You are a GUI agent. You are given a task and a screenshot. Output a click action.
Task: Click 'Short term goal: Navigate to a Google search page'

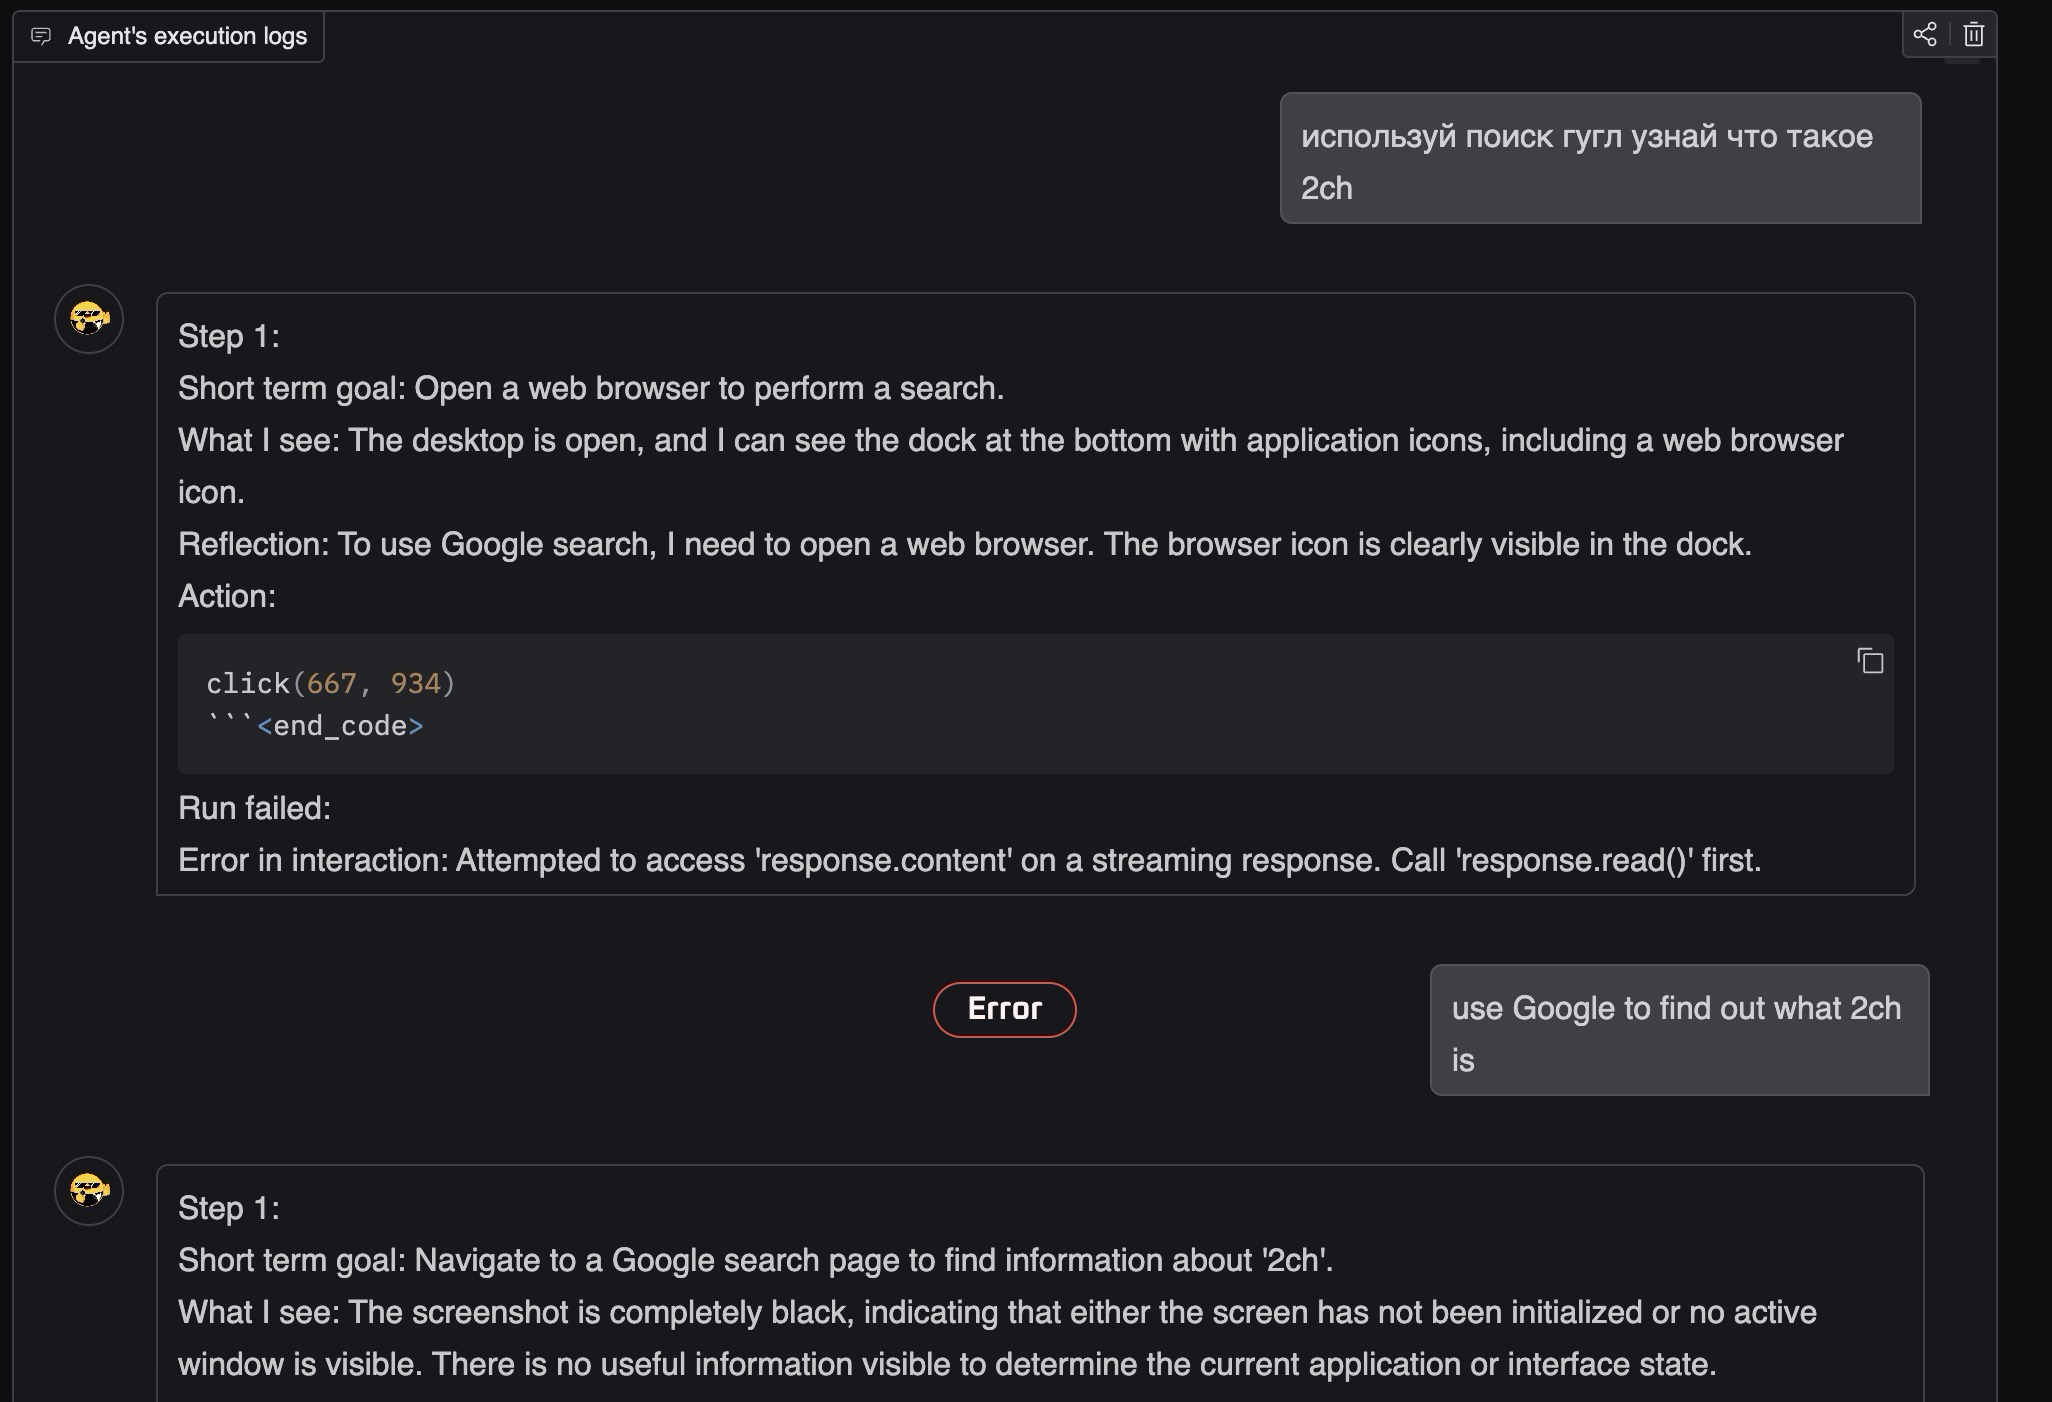coord(756,1260)
